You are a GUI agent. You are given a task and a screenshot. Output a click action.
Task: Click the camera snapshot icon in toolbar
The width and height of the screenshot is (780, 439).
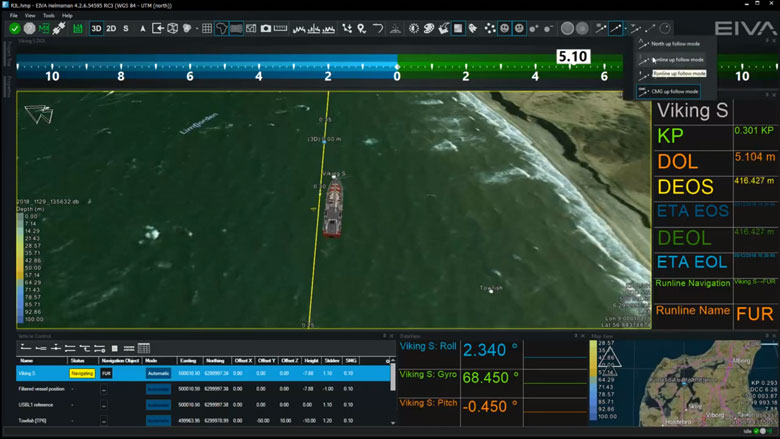tap(266, 29)
